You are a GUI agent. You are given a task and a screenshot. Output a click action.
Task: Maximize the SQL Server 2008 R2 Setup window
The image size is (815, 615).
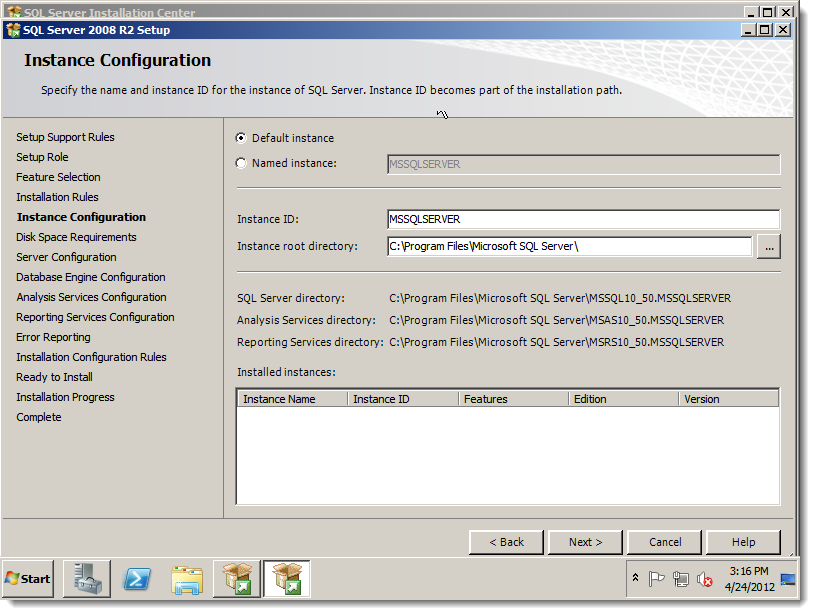click(x=765, y=30)
